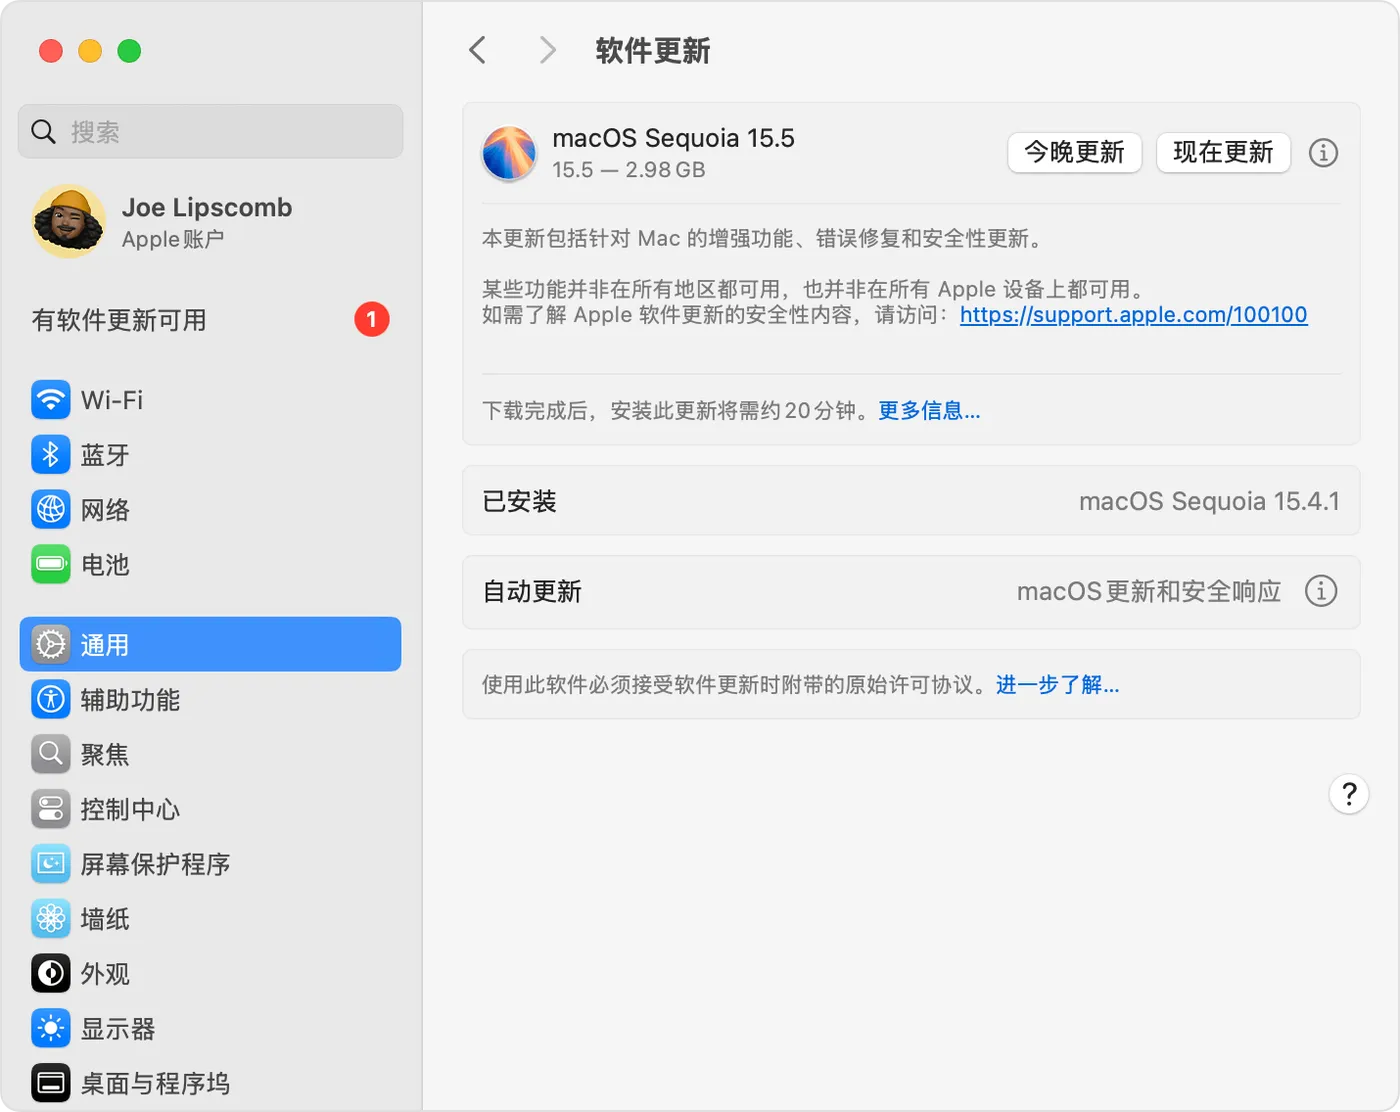1400x1112 pixels.
Task: Open the support.apple.com/100100 link
Action: click(x=1133, y=315)
